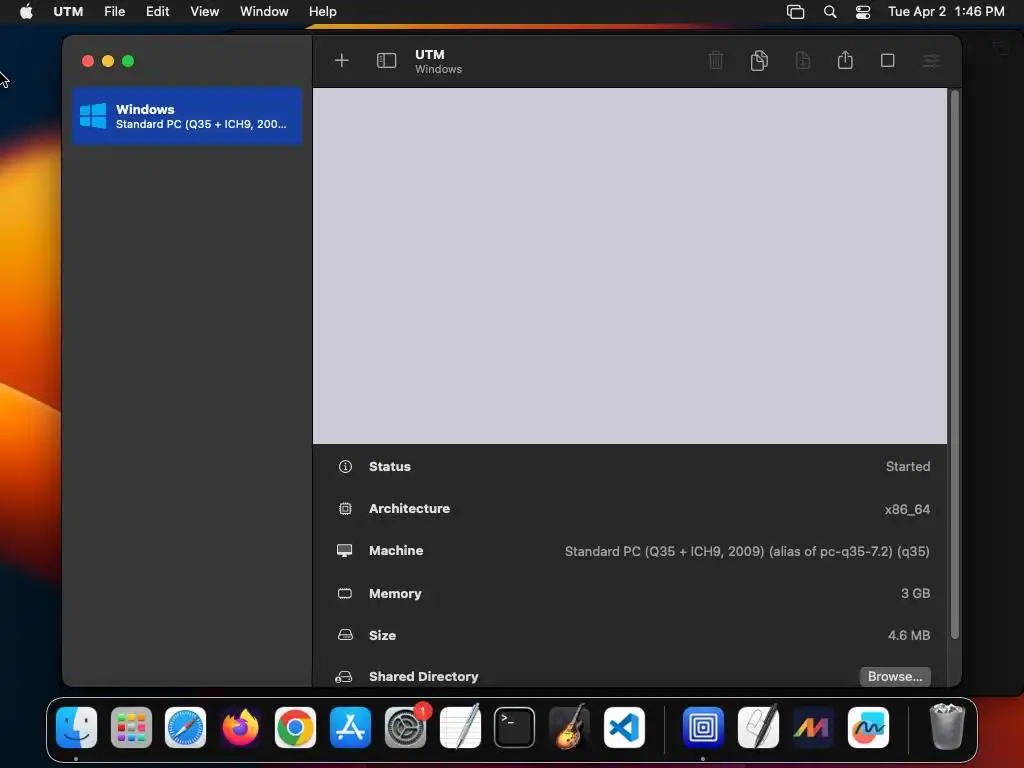1024x768 pixels.
Task: Toggle the sidebar with the panel icon
Action: (387, 61)
